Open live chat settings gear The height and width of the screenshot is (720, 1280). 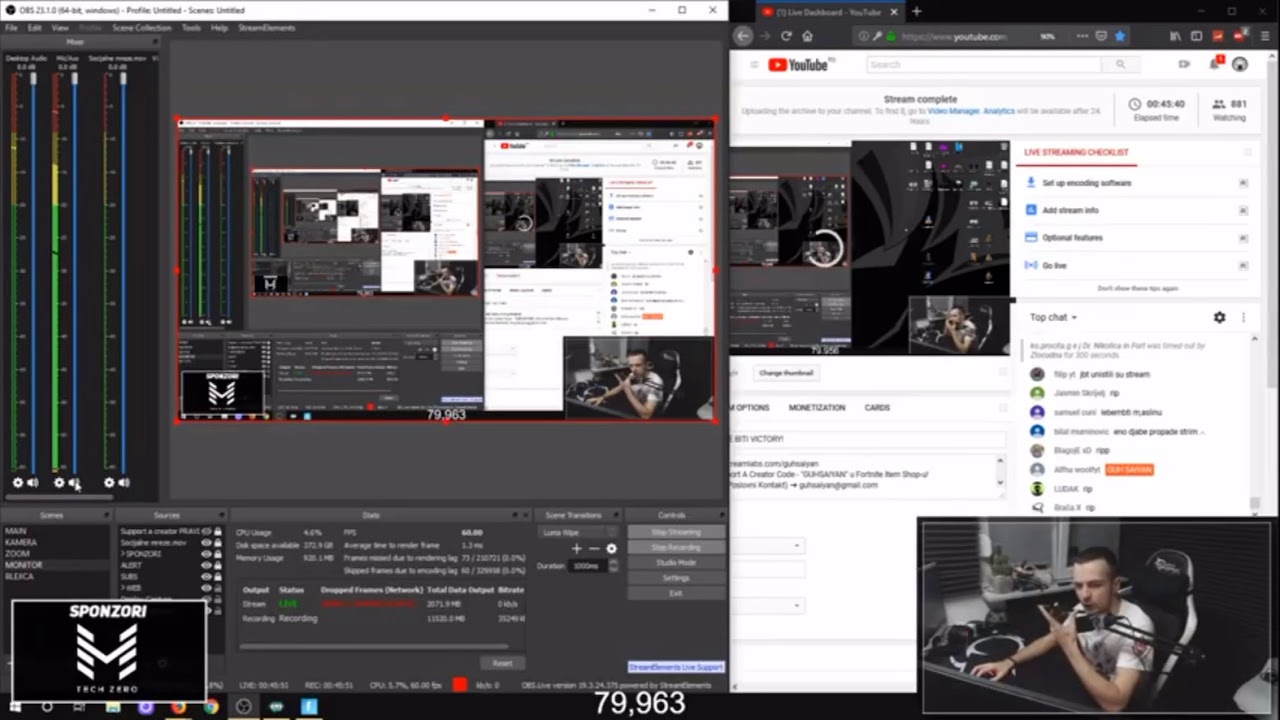pyautogui.click(x=1219, y=317)
